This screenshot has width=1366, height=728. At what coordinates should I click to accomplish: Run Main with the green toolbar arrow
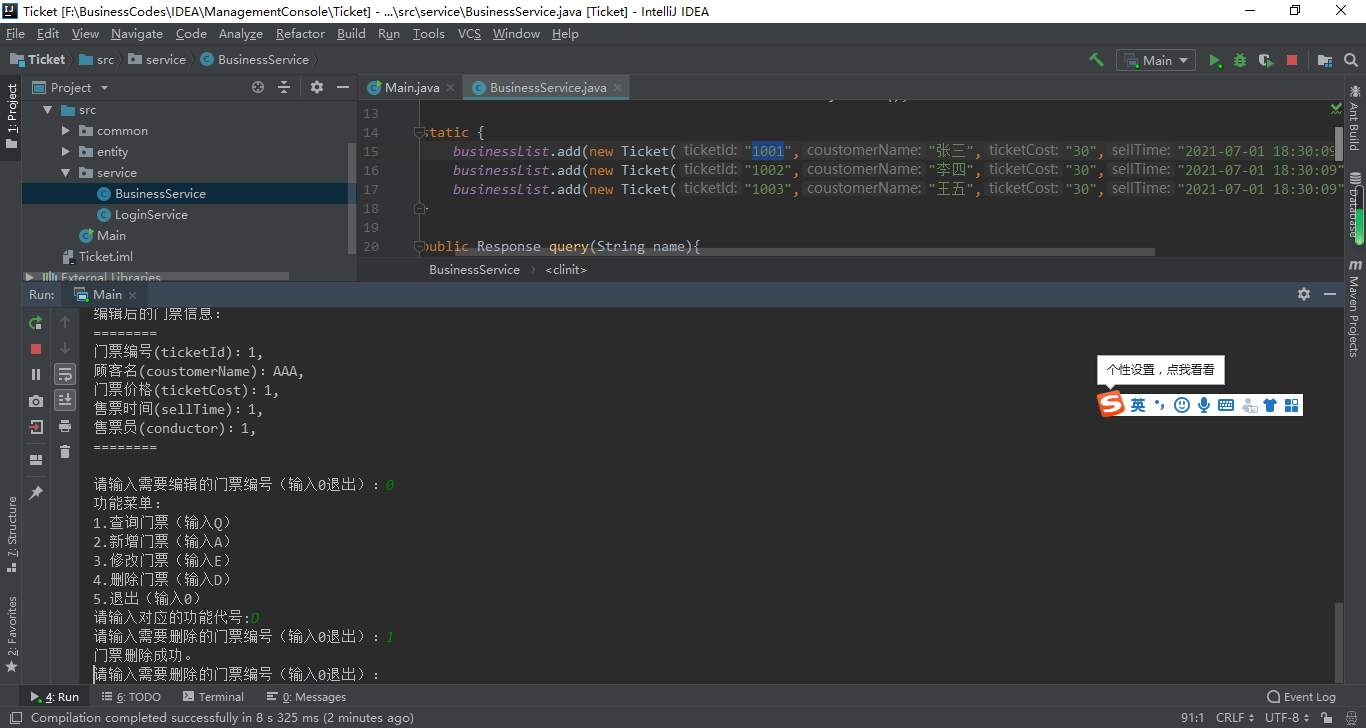(x=1215, y=60)
